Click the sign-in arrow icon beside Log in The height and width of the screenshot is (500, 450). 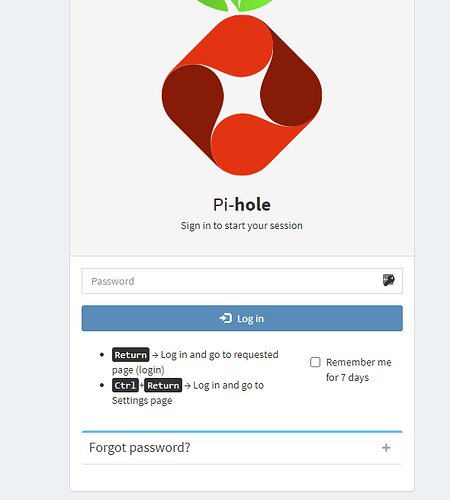coord(226,318)
